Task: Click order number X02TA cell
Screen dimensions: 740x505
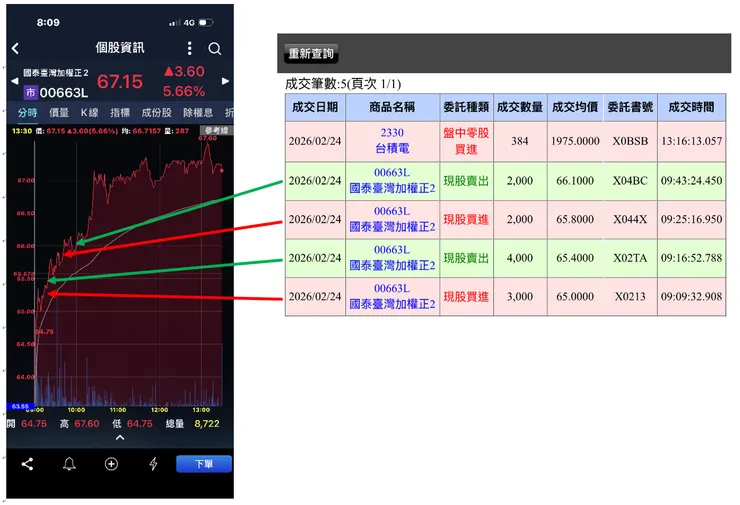Action: click(x=630, y=258)
